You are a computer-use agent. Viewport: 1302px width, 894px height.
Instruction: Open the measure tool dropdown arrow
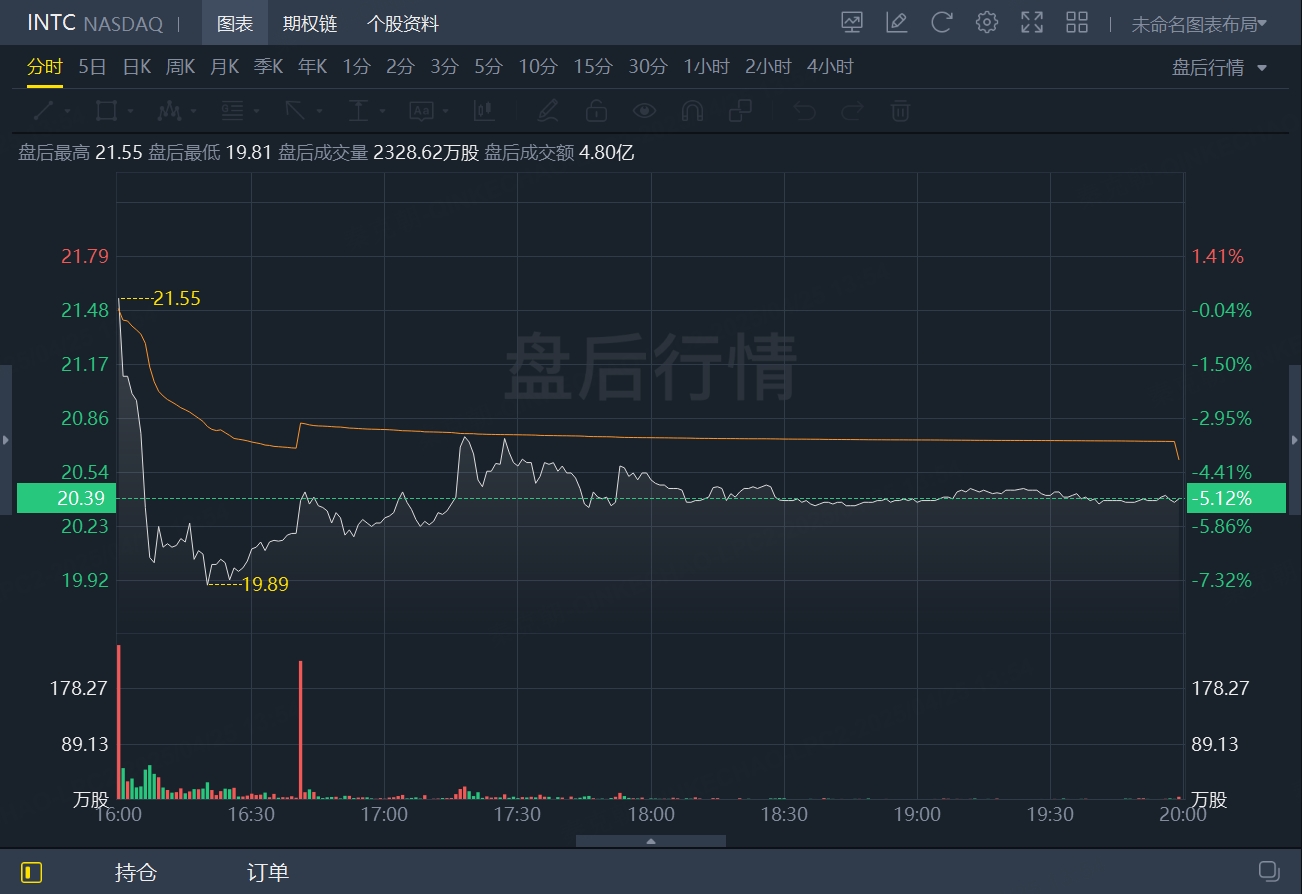tap(382, 111)
